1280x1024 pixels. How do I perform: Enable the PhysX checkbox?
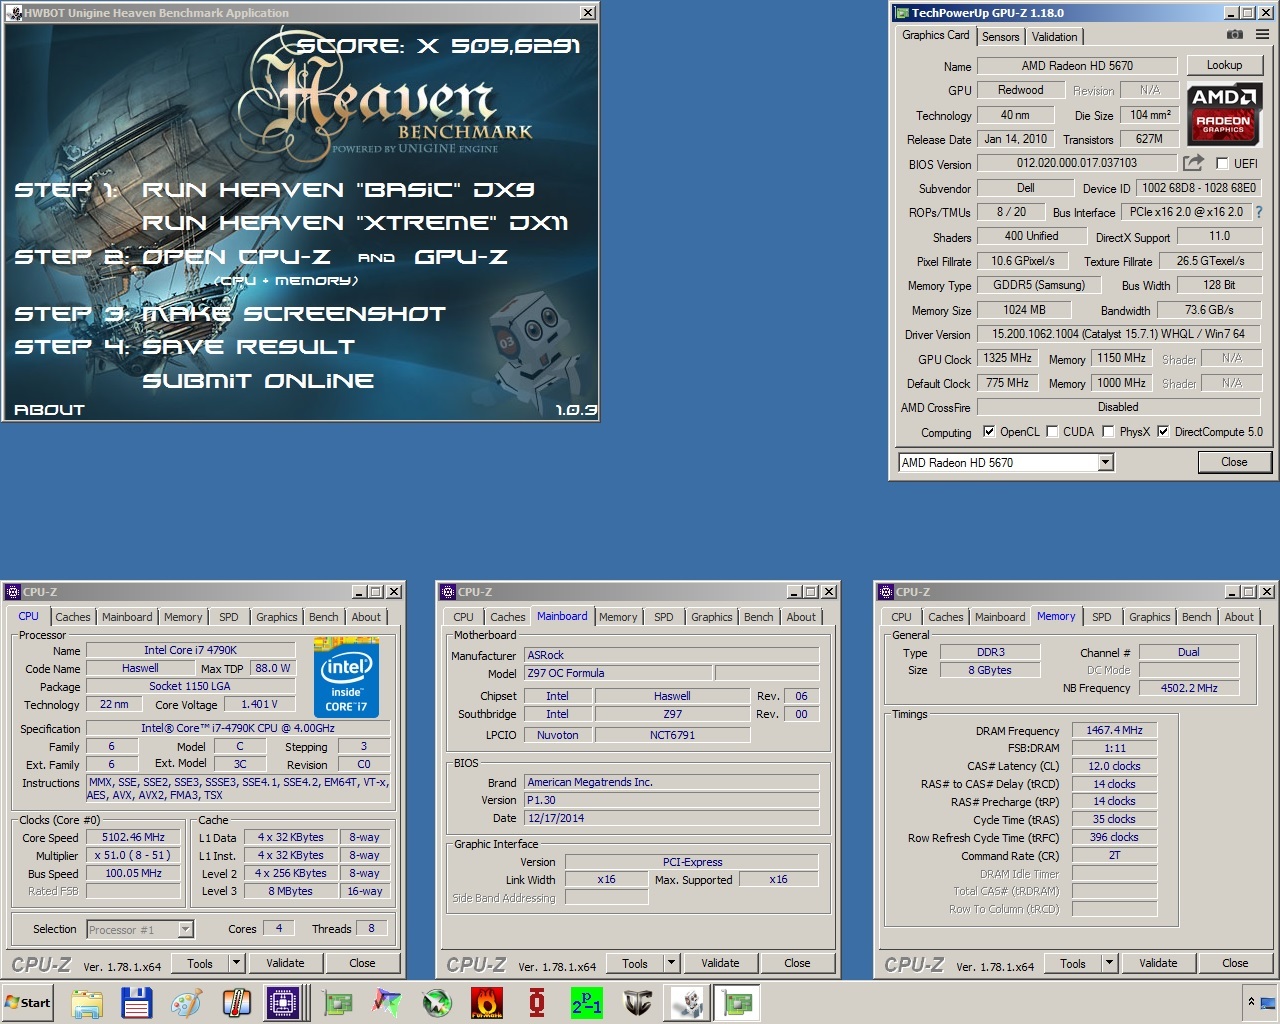point(1108,432)
